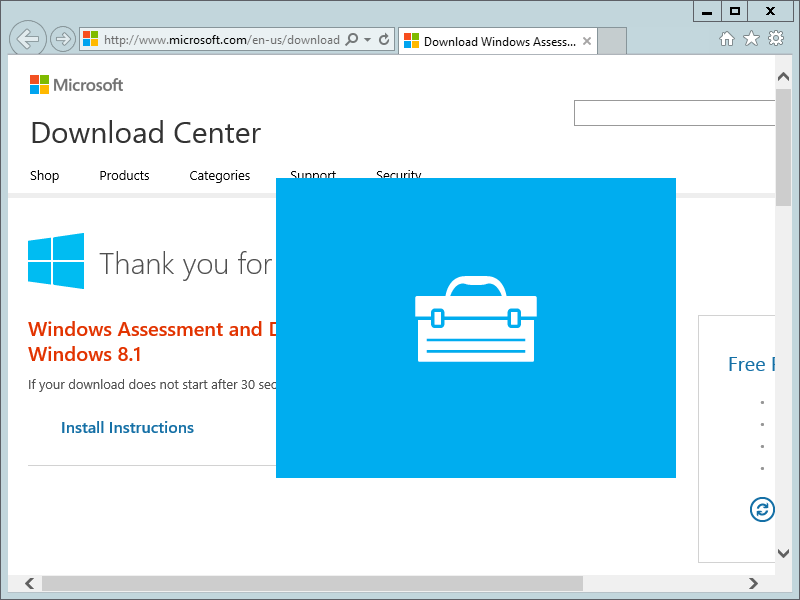Click the toolbox icon on blue splash
Screen dimensions: 800x600
[476, 319]
